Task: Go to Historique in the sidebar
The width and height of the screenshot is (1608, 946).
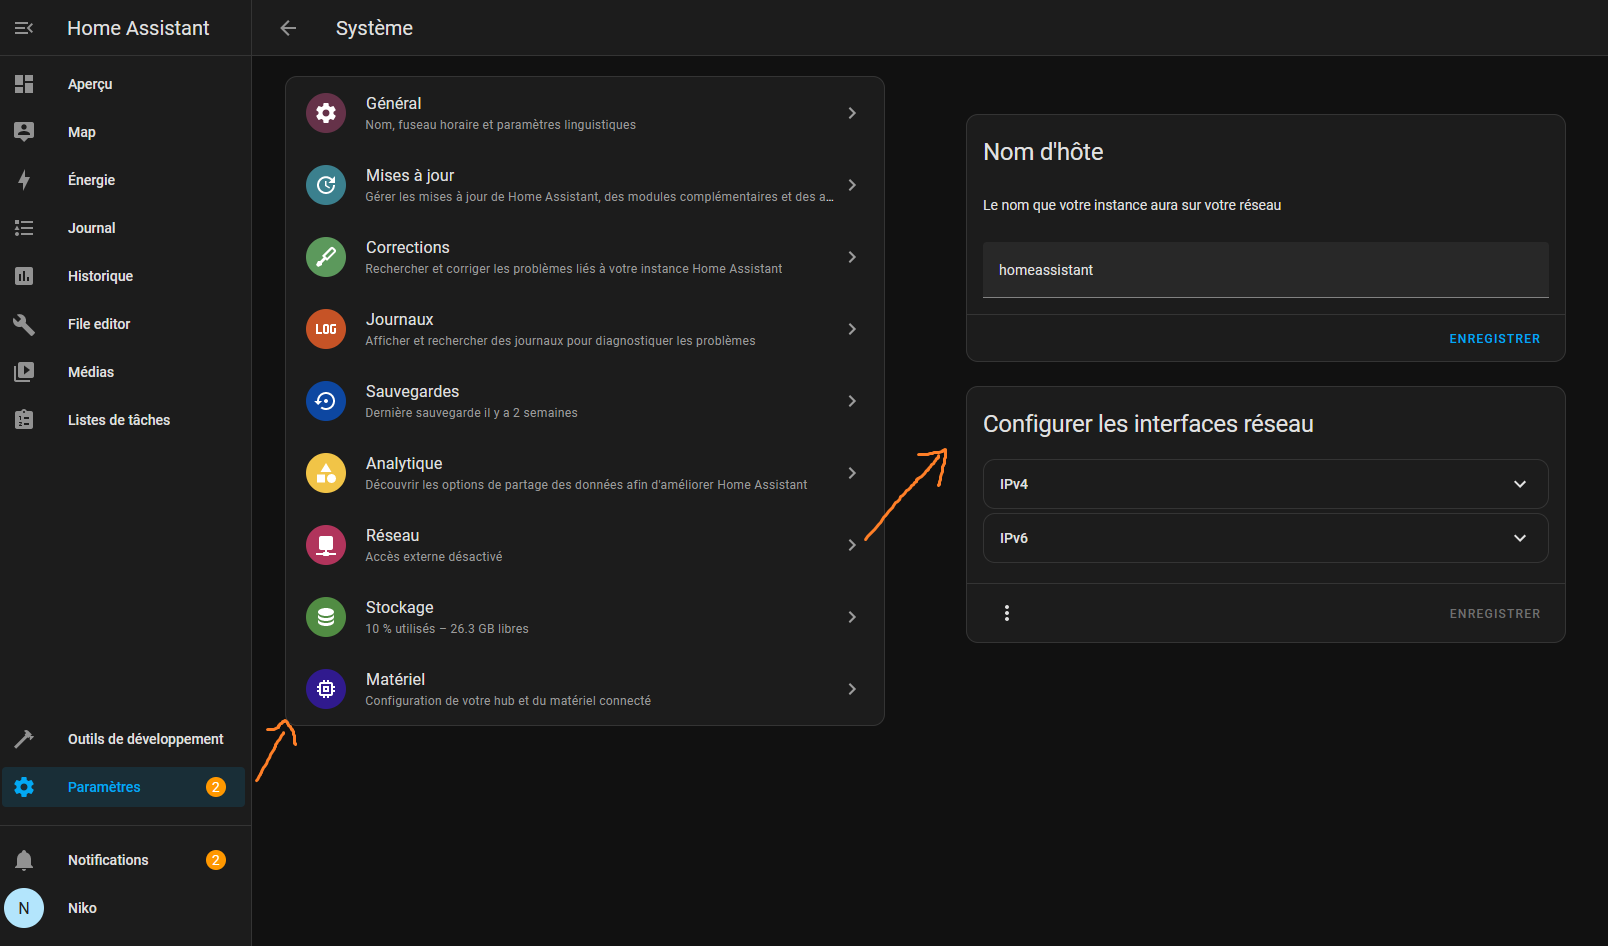Action: [100, 276]
